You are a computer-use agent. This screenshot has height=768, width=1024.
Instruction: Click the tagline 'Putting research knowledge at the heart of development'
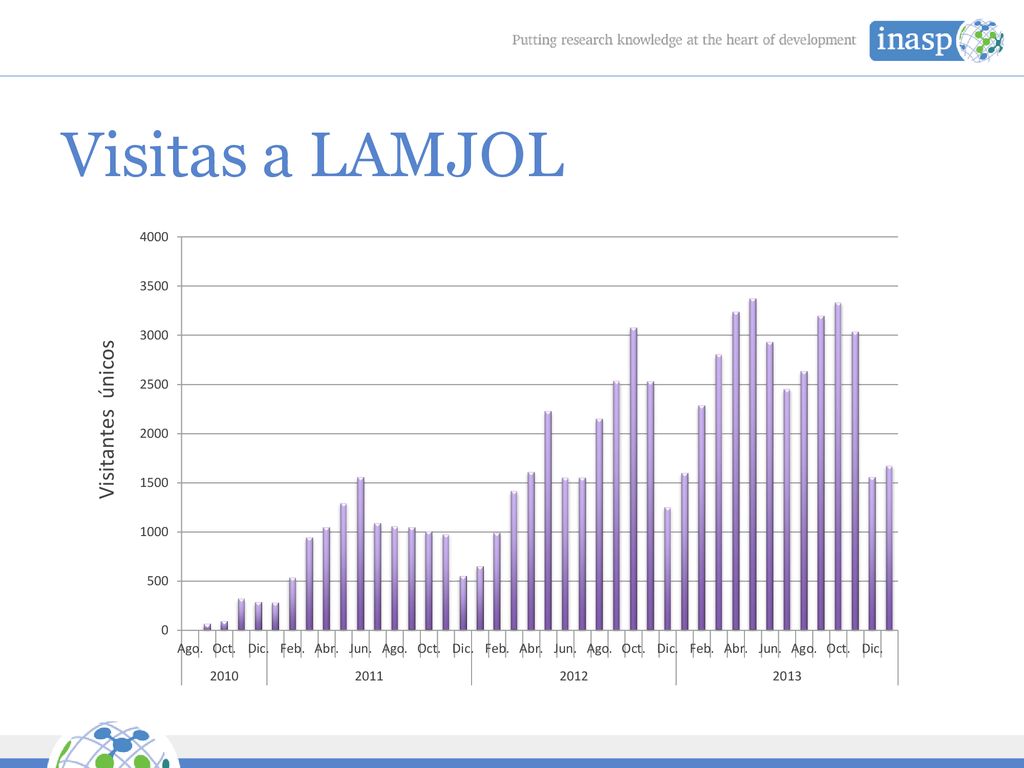(683, 40)
